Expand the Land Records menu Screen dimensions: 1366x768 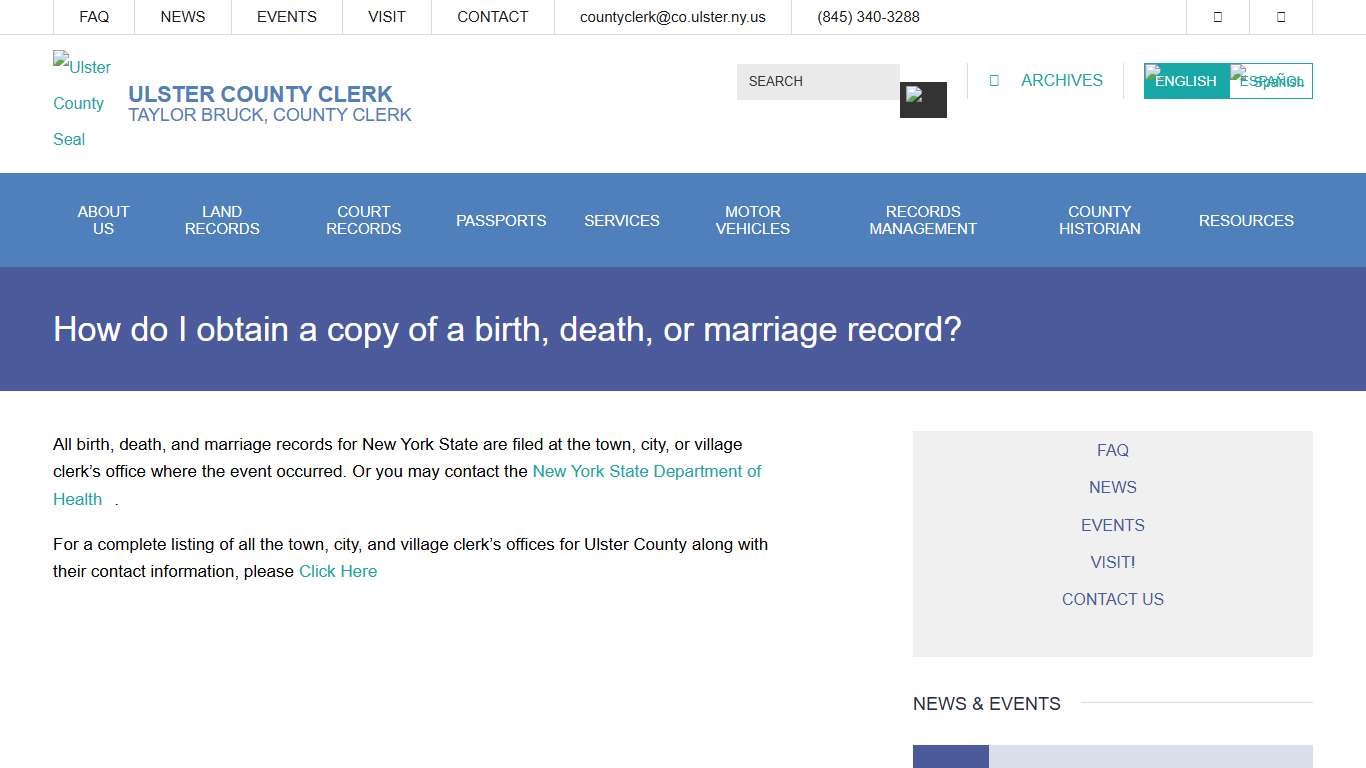[222, 220]
